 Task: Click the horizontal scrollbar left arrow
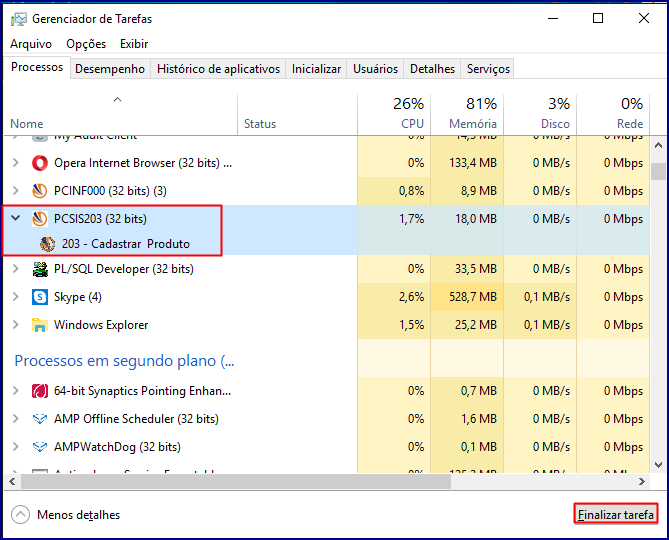(x=12, y=482)
